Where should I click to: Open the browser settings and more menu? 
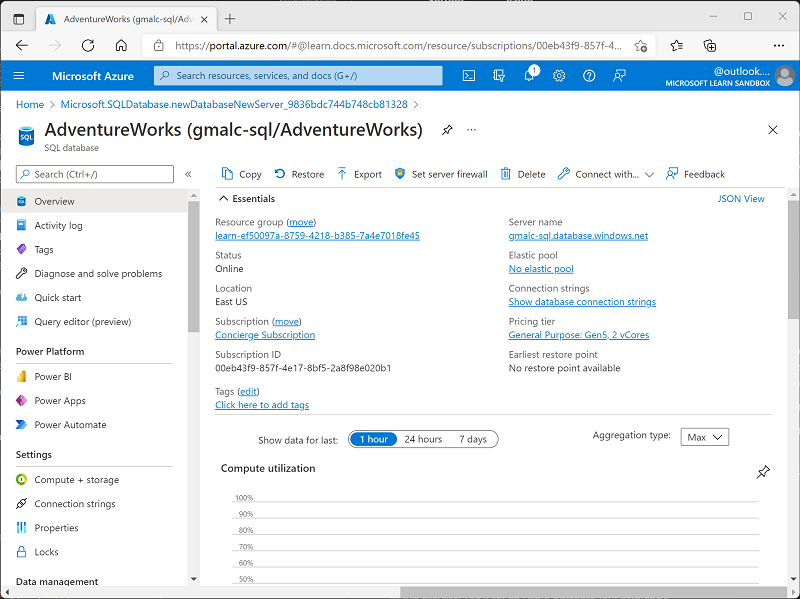pos(779,46)
